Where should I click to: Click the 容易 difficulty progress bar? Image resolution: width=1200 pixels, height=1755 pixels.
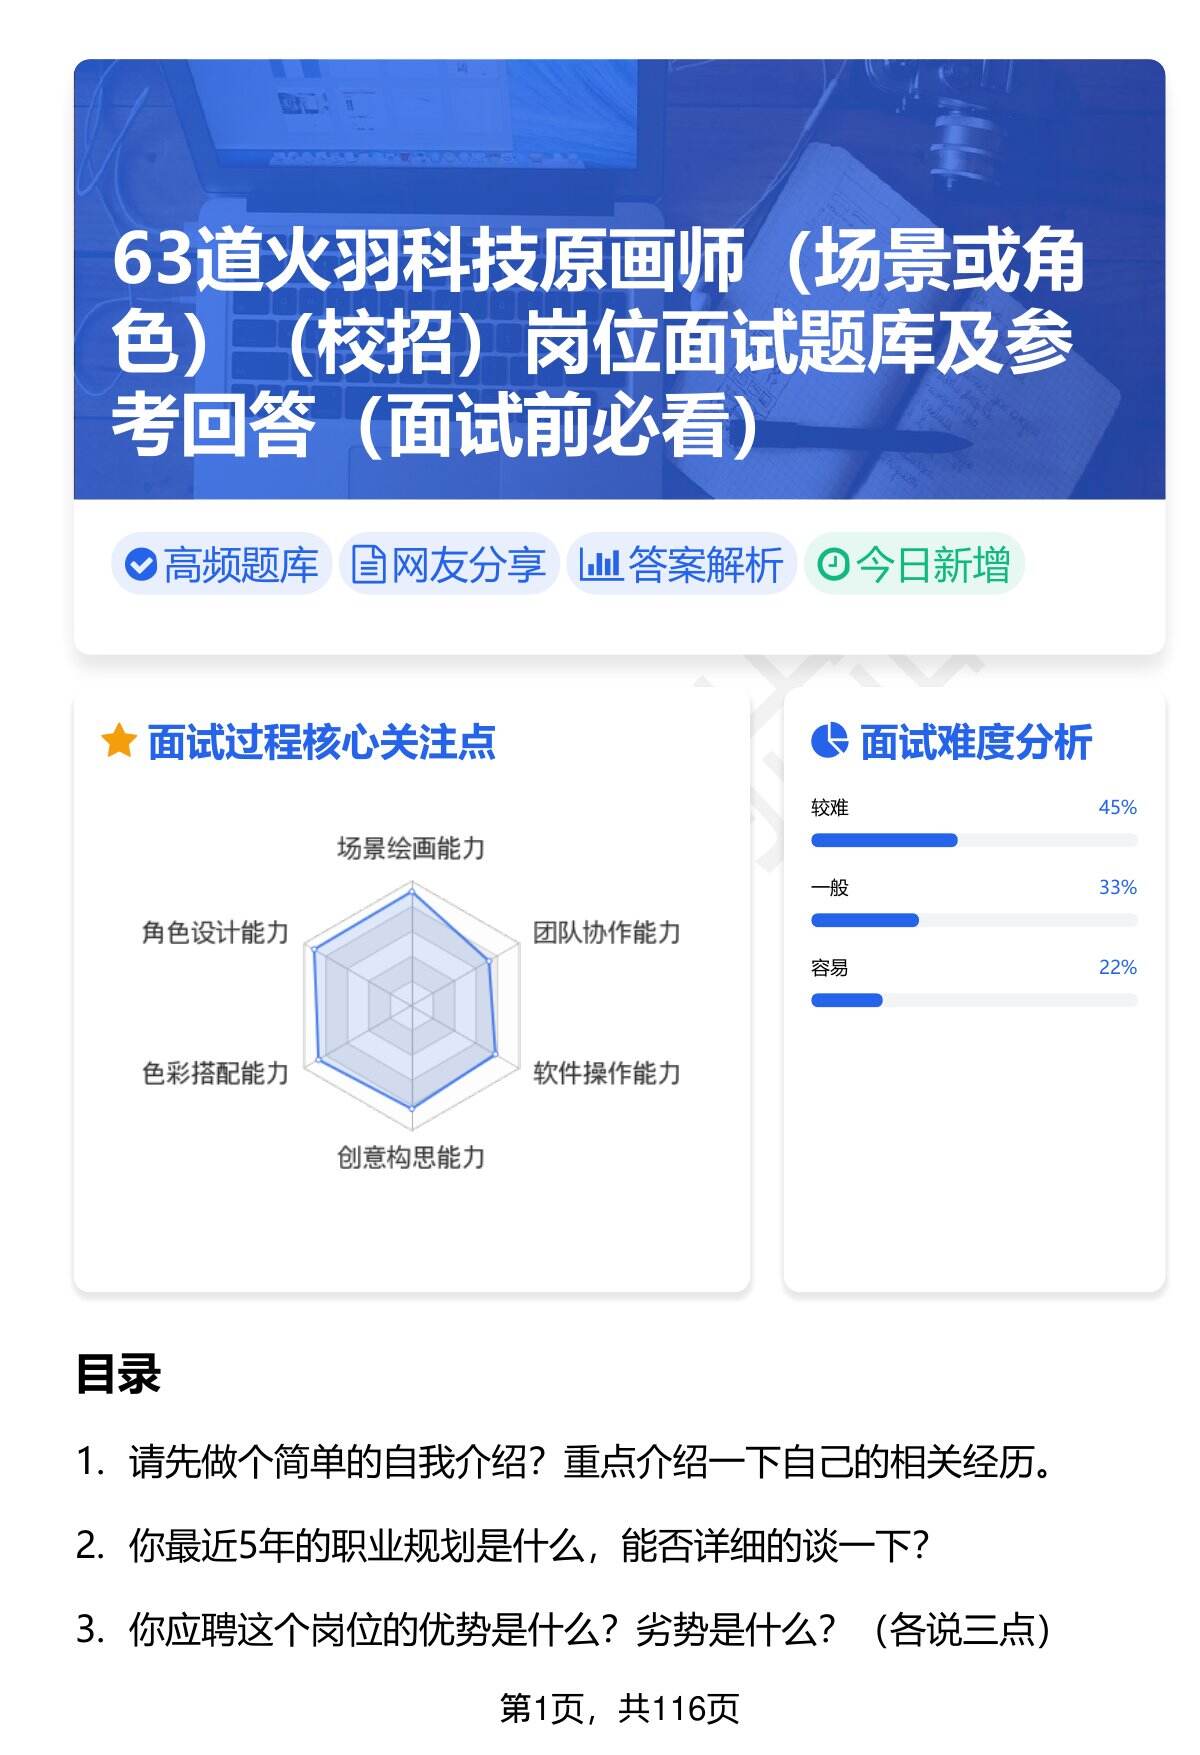click(974, 1000)
